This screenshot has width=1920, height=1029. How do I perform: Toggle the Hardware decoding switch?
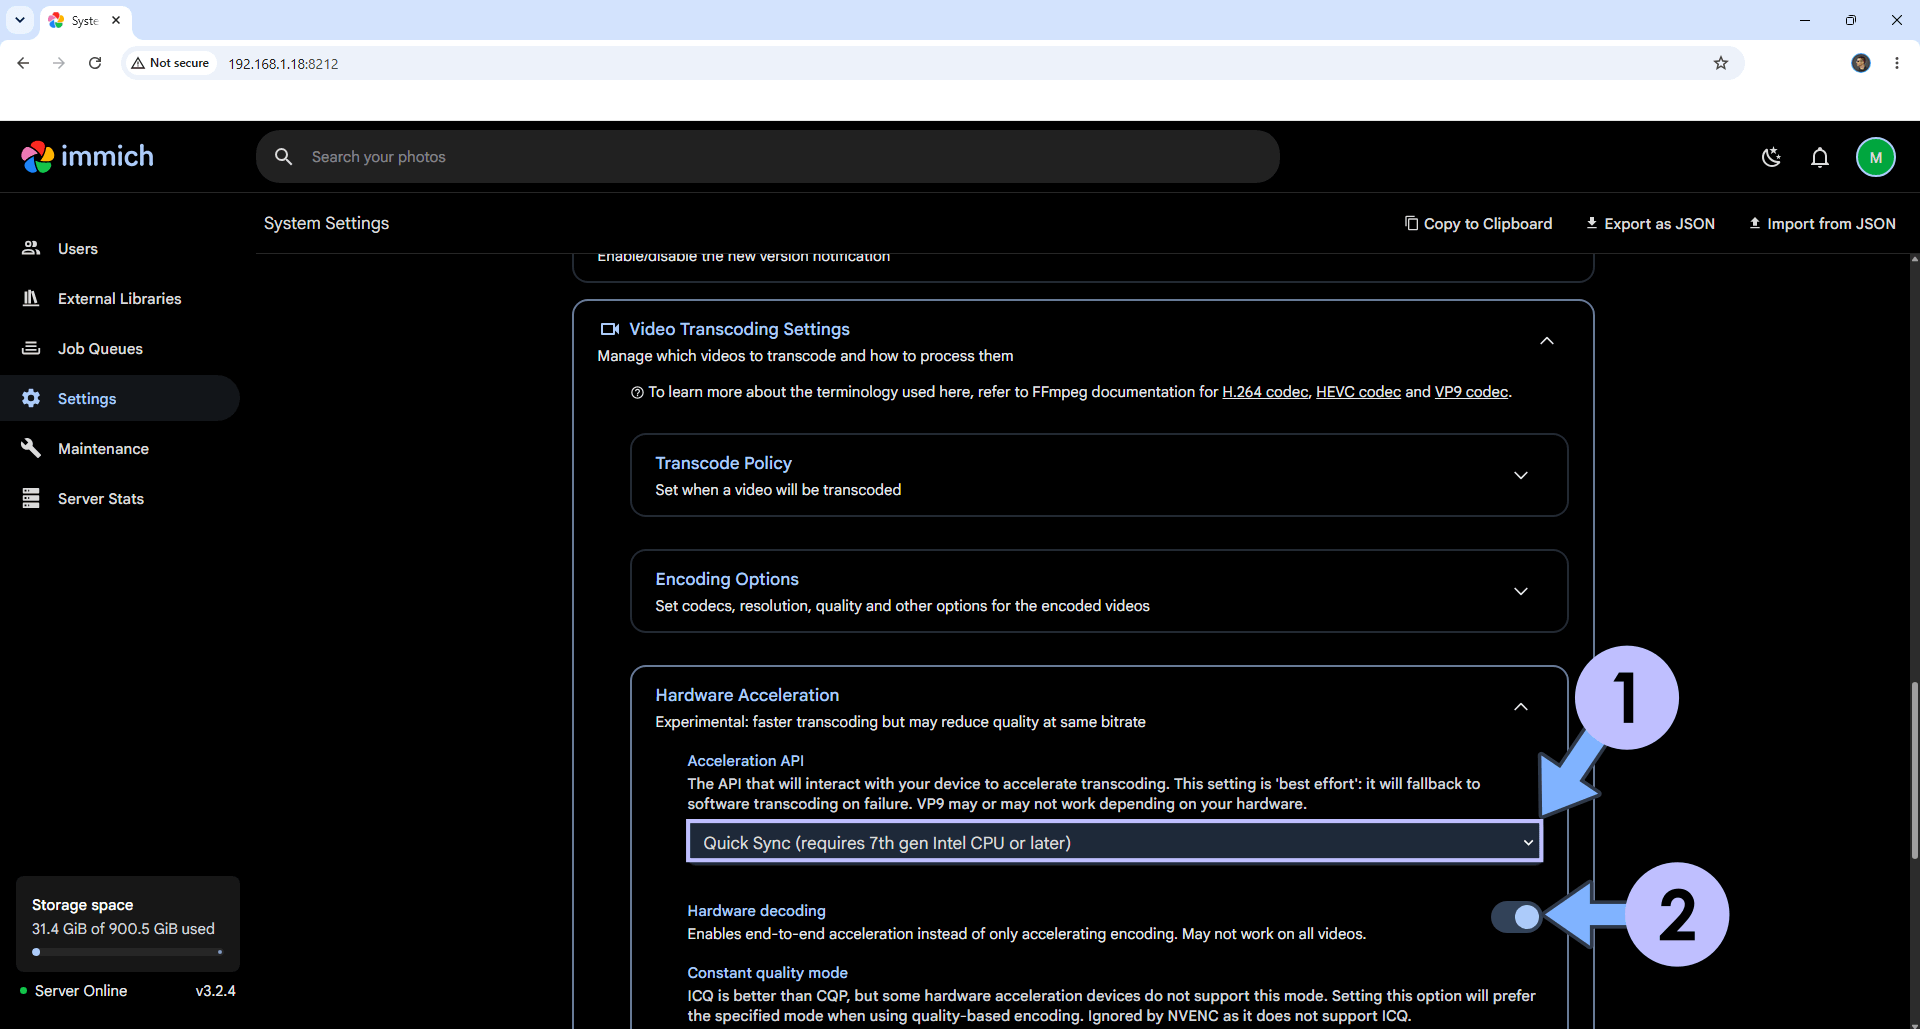point(1516,916)
